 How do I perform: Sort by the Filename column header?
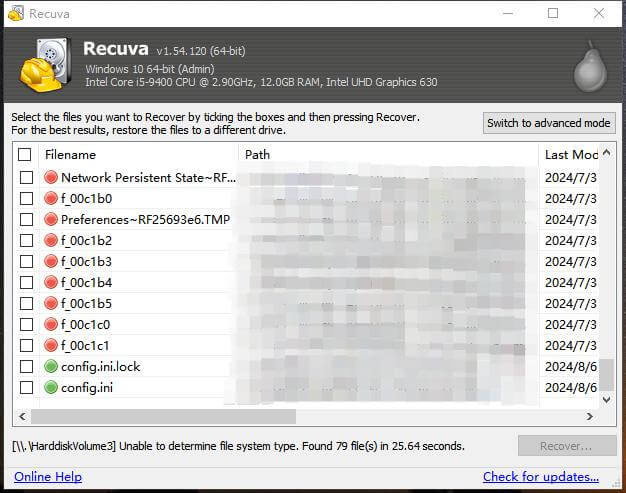tap(139, 154)
